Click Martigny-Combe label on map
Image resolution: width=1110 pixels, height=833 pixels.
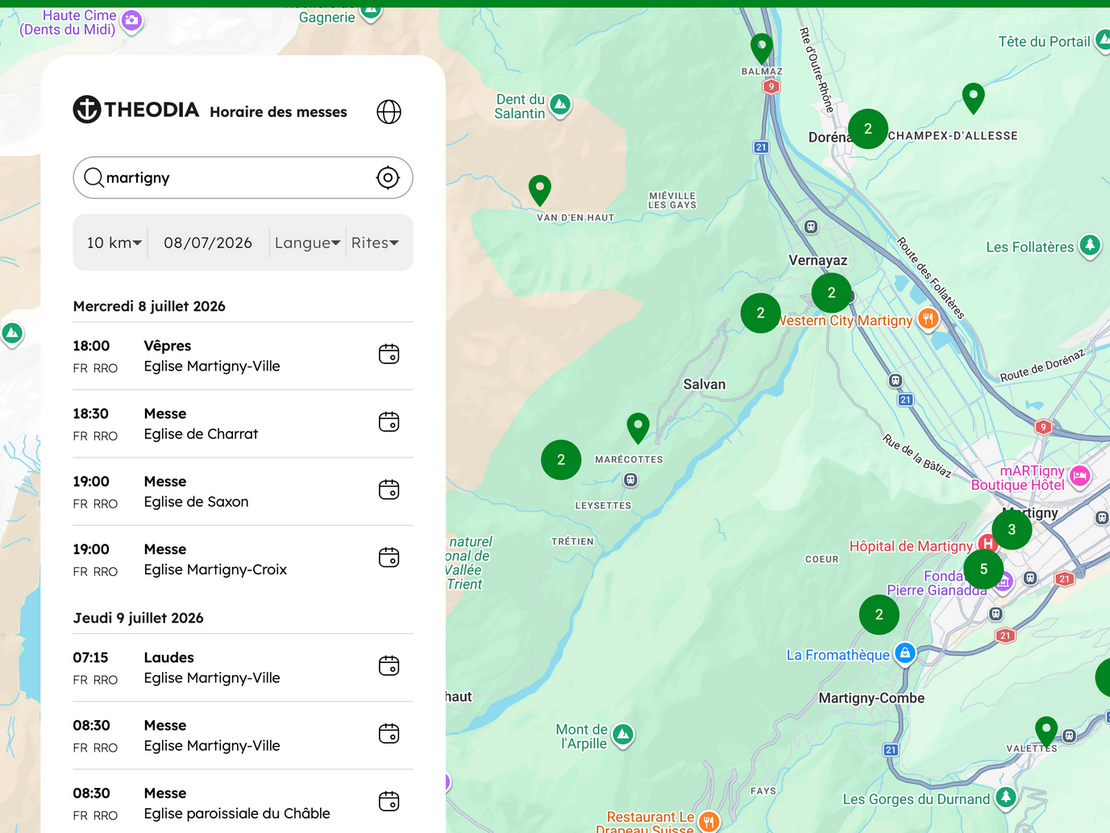(871, 698)
